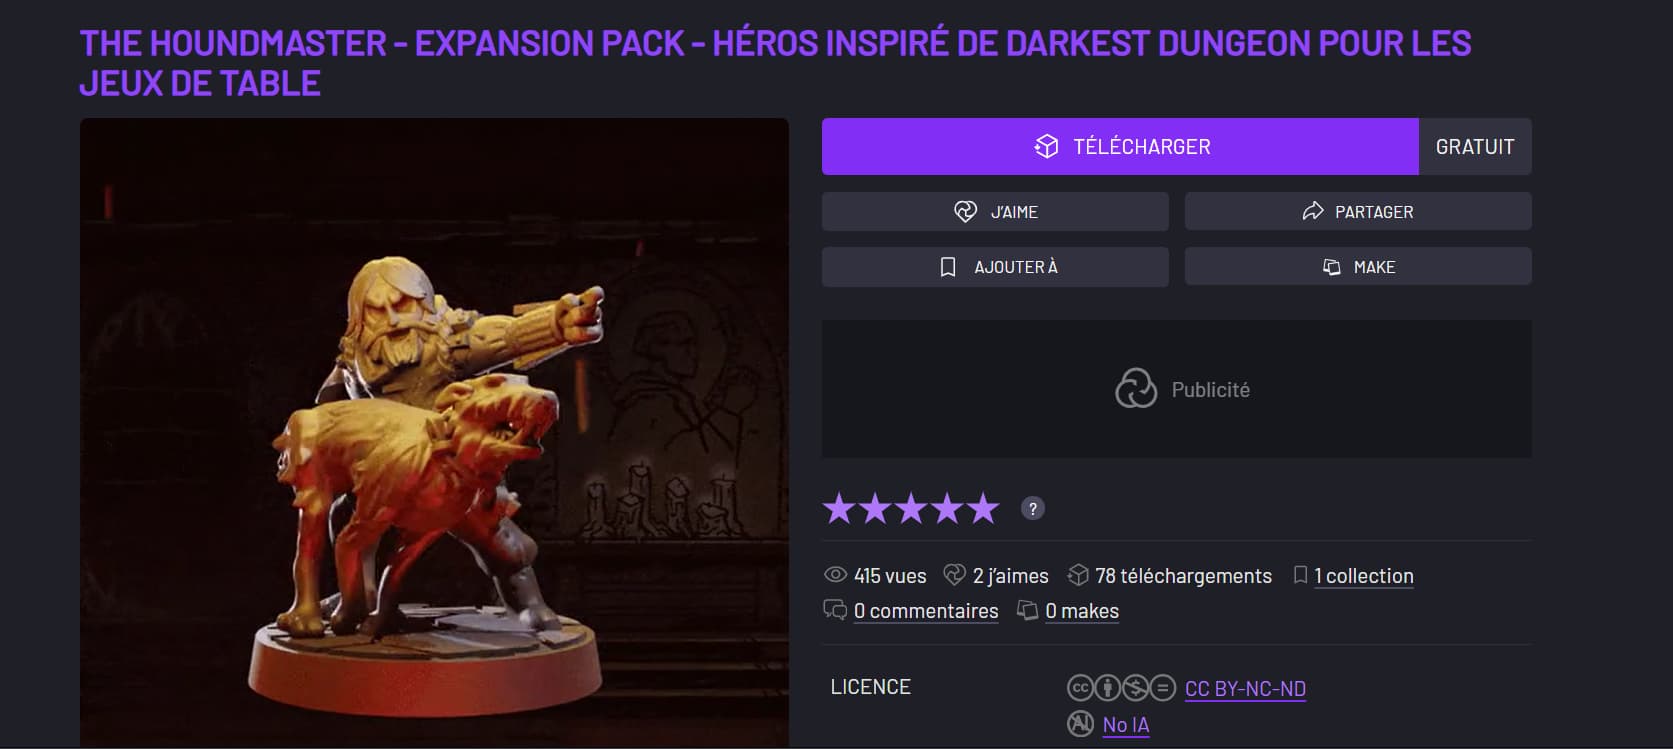Post a Make of this model
Screen dimensions: 1673x749
[x=1358, y=267]
